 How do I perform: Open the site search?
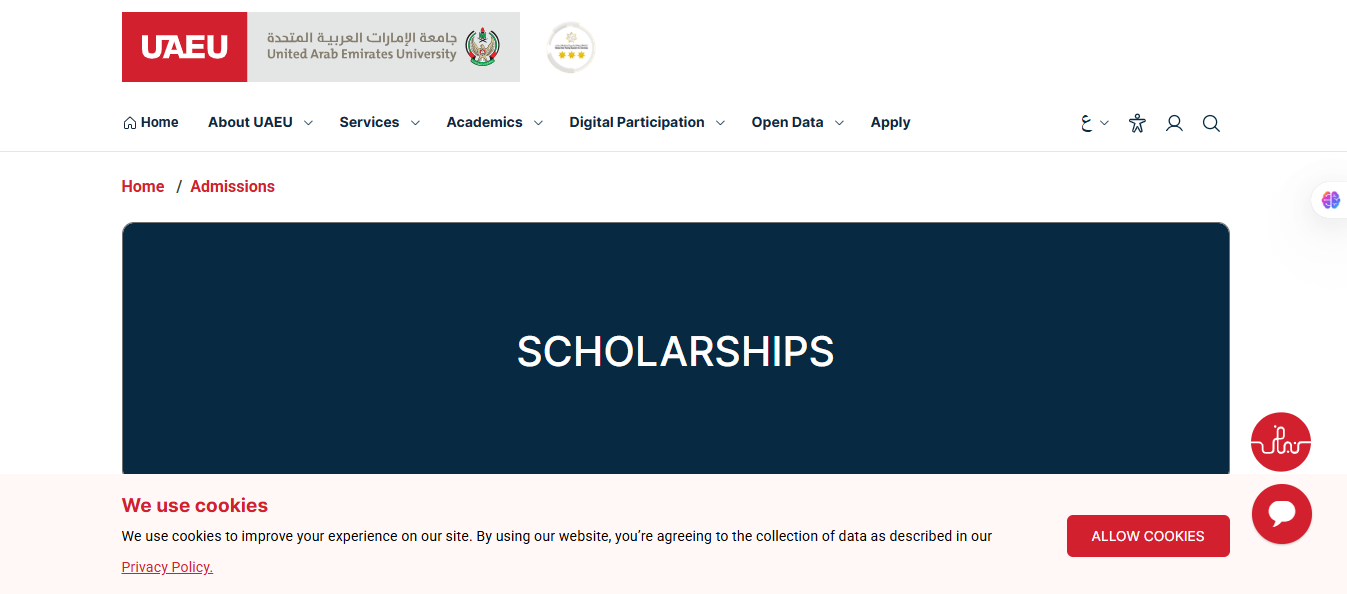pos(1211,123)
